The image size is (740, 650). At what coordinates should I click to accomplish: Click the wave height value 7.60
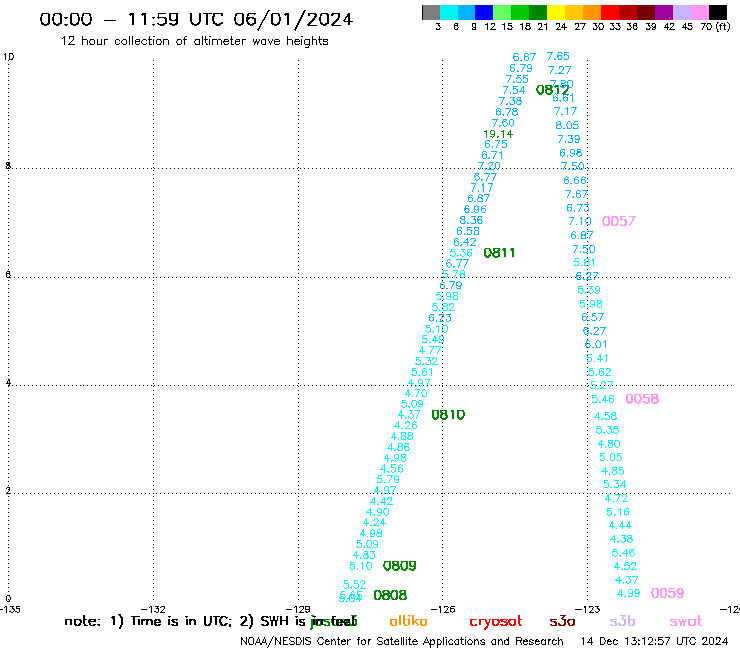tap(503, 123)
